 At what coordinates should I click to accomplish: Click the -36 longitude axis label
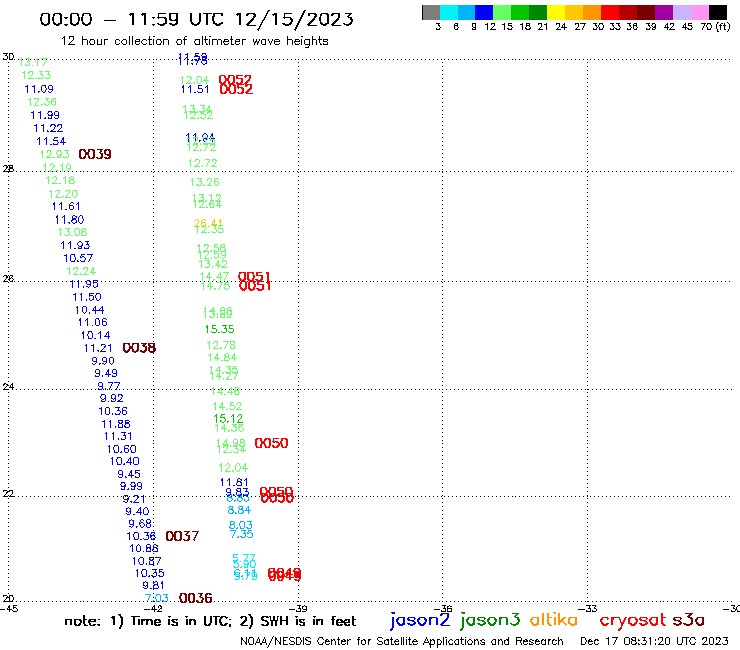tap(444, 609)
